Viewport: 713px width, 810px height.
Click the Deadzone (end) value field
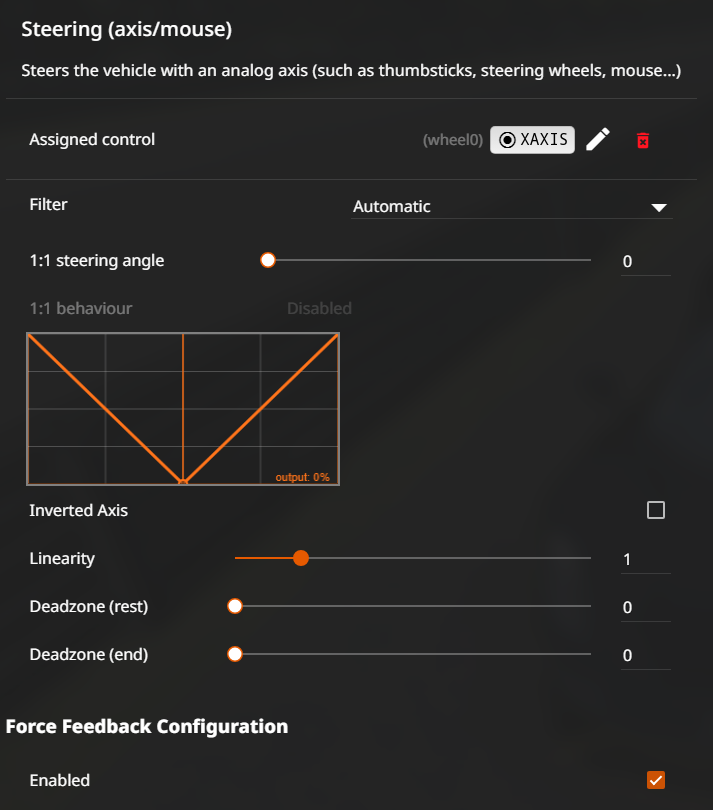pos(646,655)
